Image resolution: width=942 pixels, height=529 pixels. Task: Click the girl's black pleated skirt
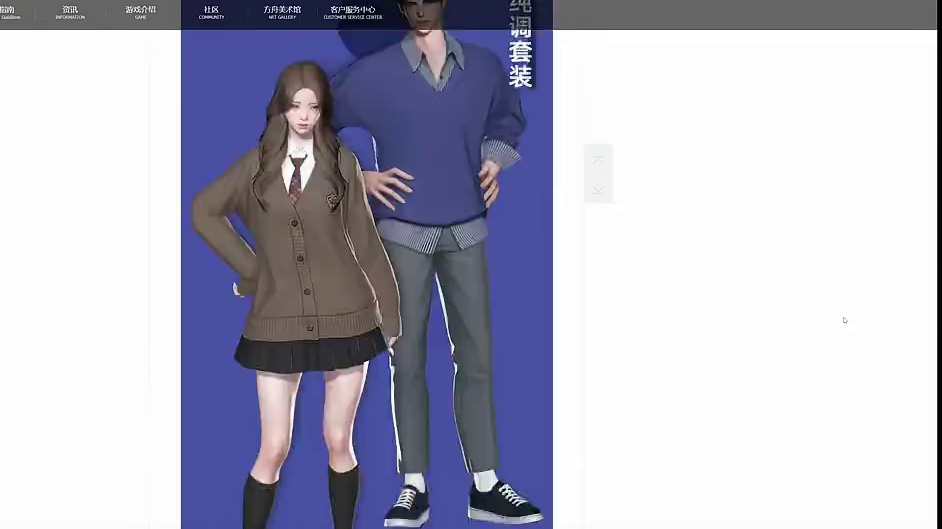coord(308,350)
